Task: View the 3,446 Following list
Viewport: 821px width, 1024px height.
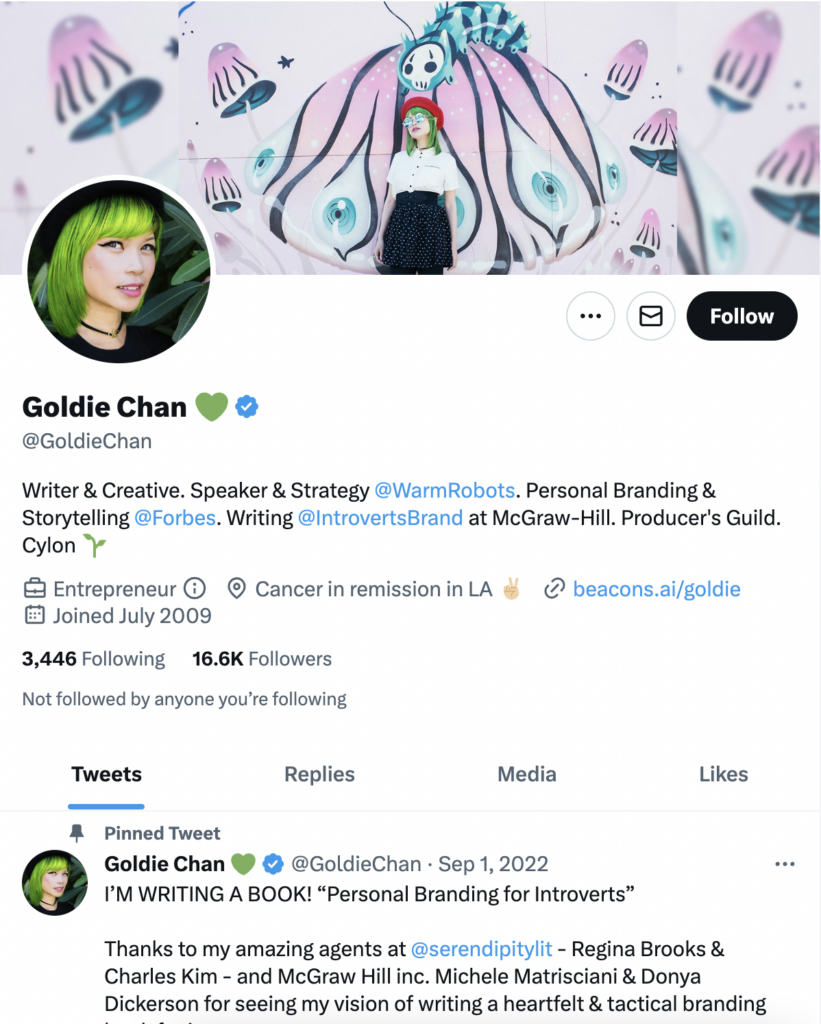Action: coord(93,659)
